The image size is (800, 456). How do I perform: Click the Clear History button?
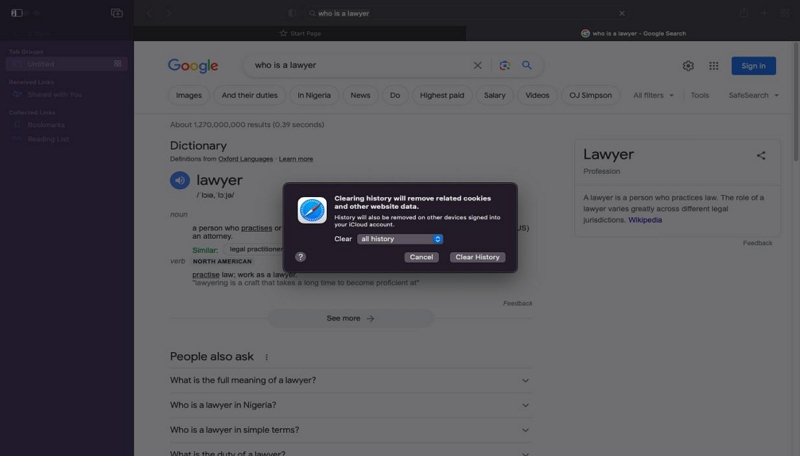click(478, 257)
